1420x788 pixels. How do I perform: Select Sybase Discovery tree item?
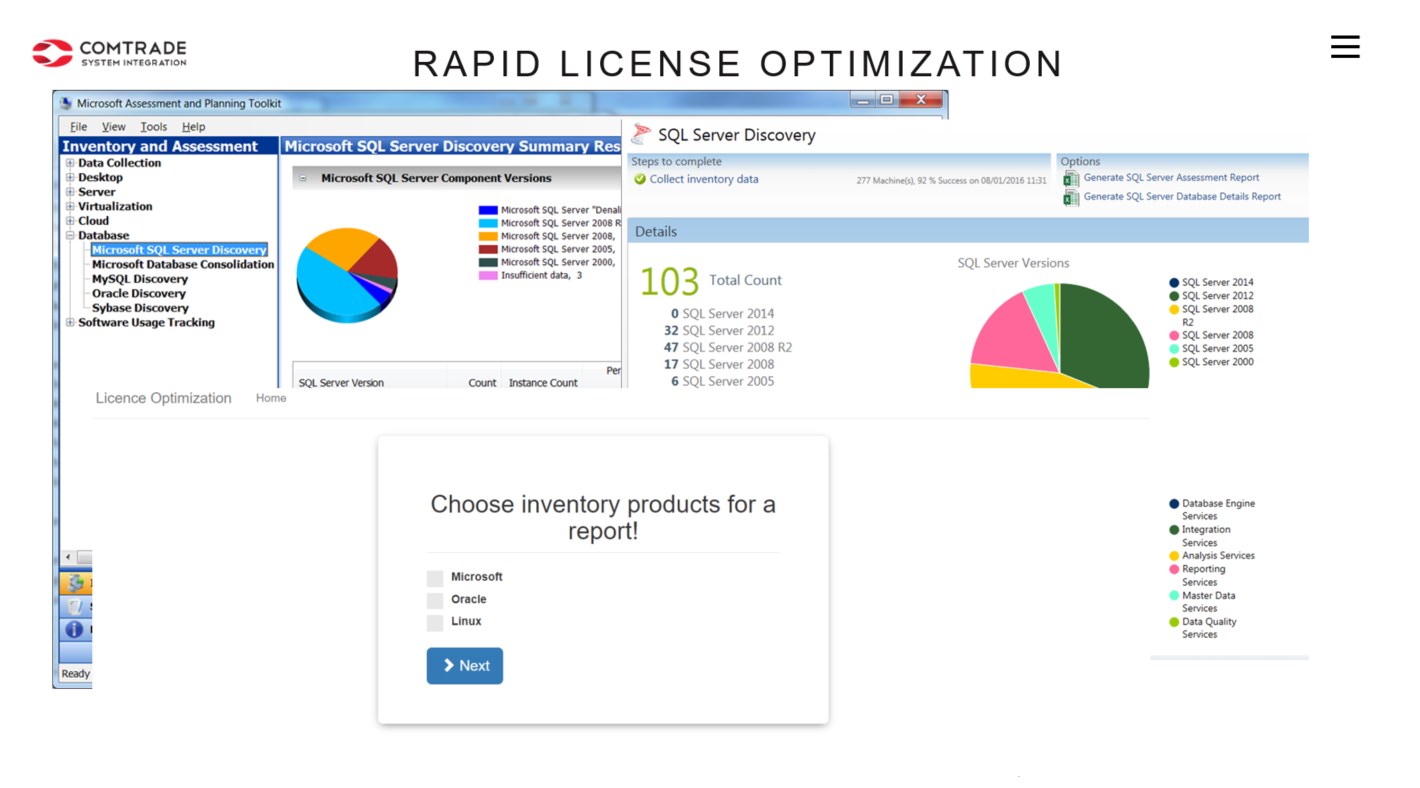[140, 308]
